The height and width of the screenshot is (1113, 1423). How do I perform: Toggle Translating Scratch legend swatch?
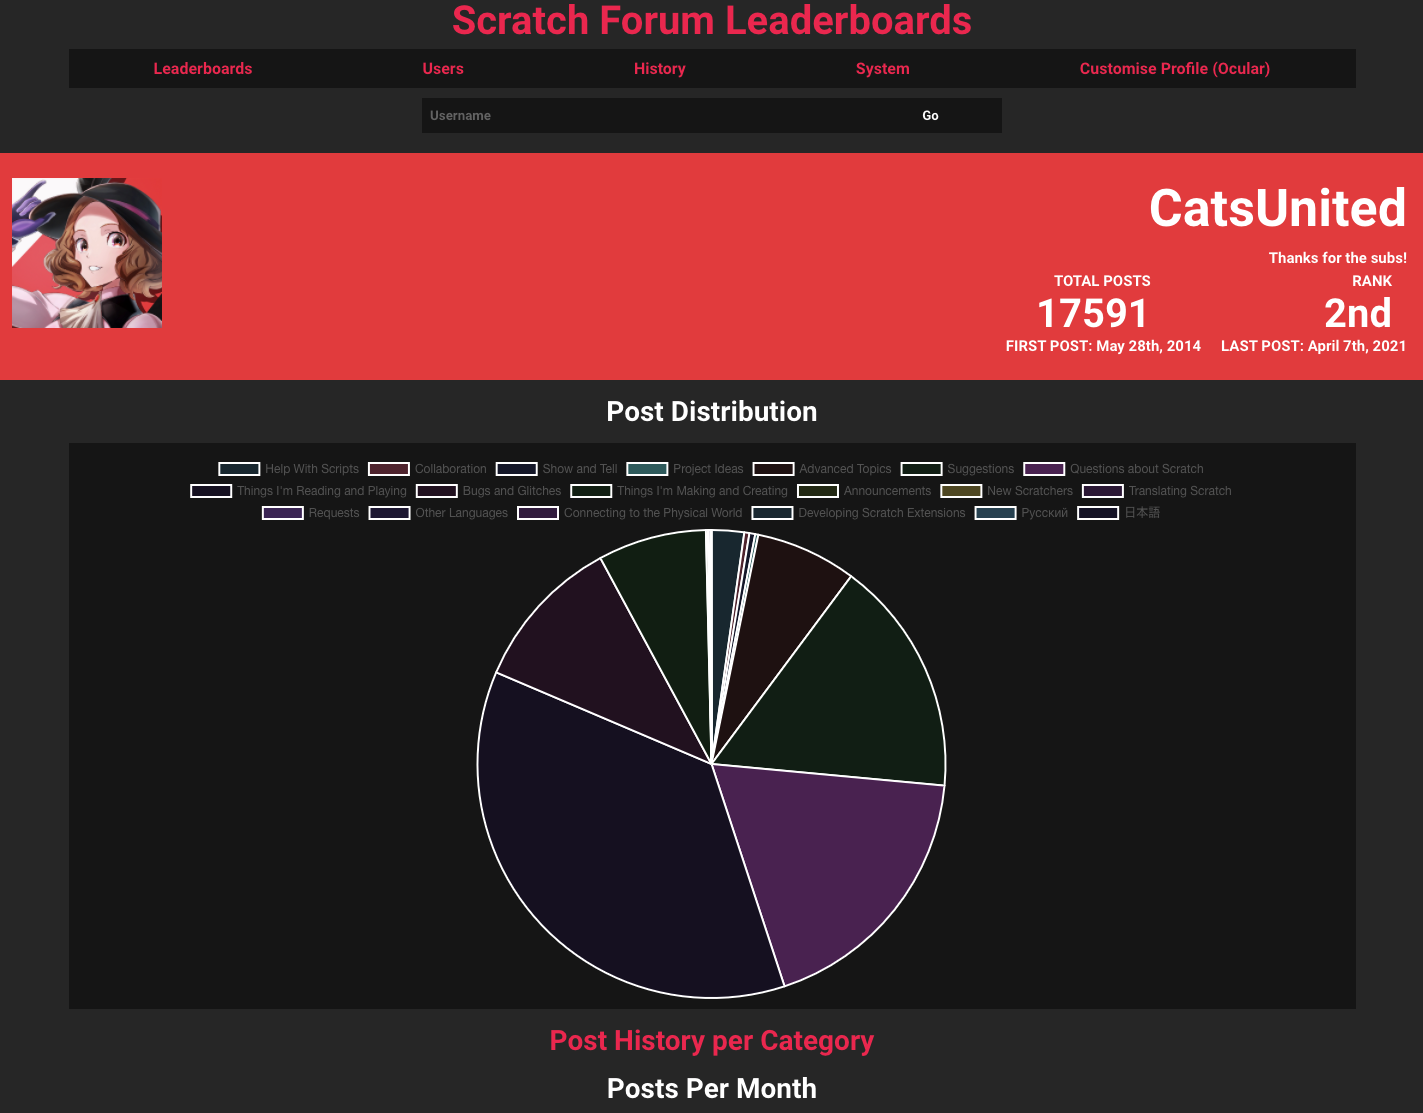tap(1103, 491)
